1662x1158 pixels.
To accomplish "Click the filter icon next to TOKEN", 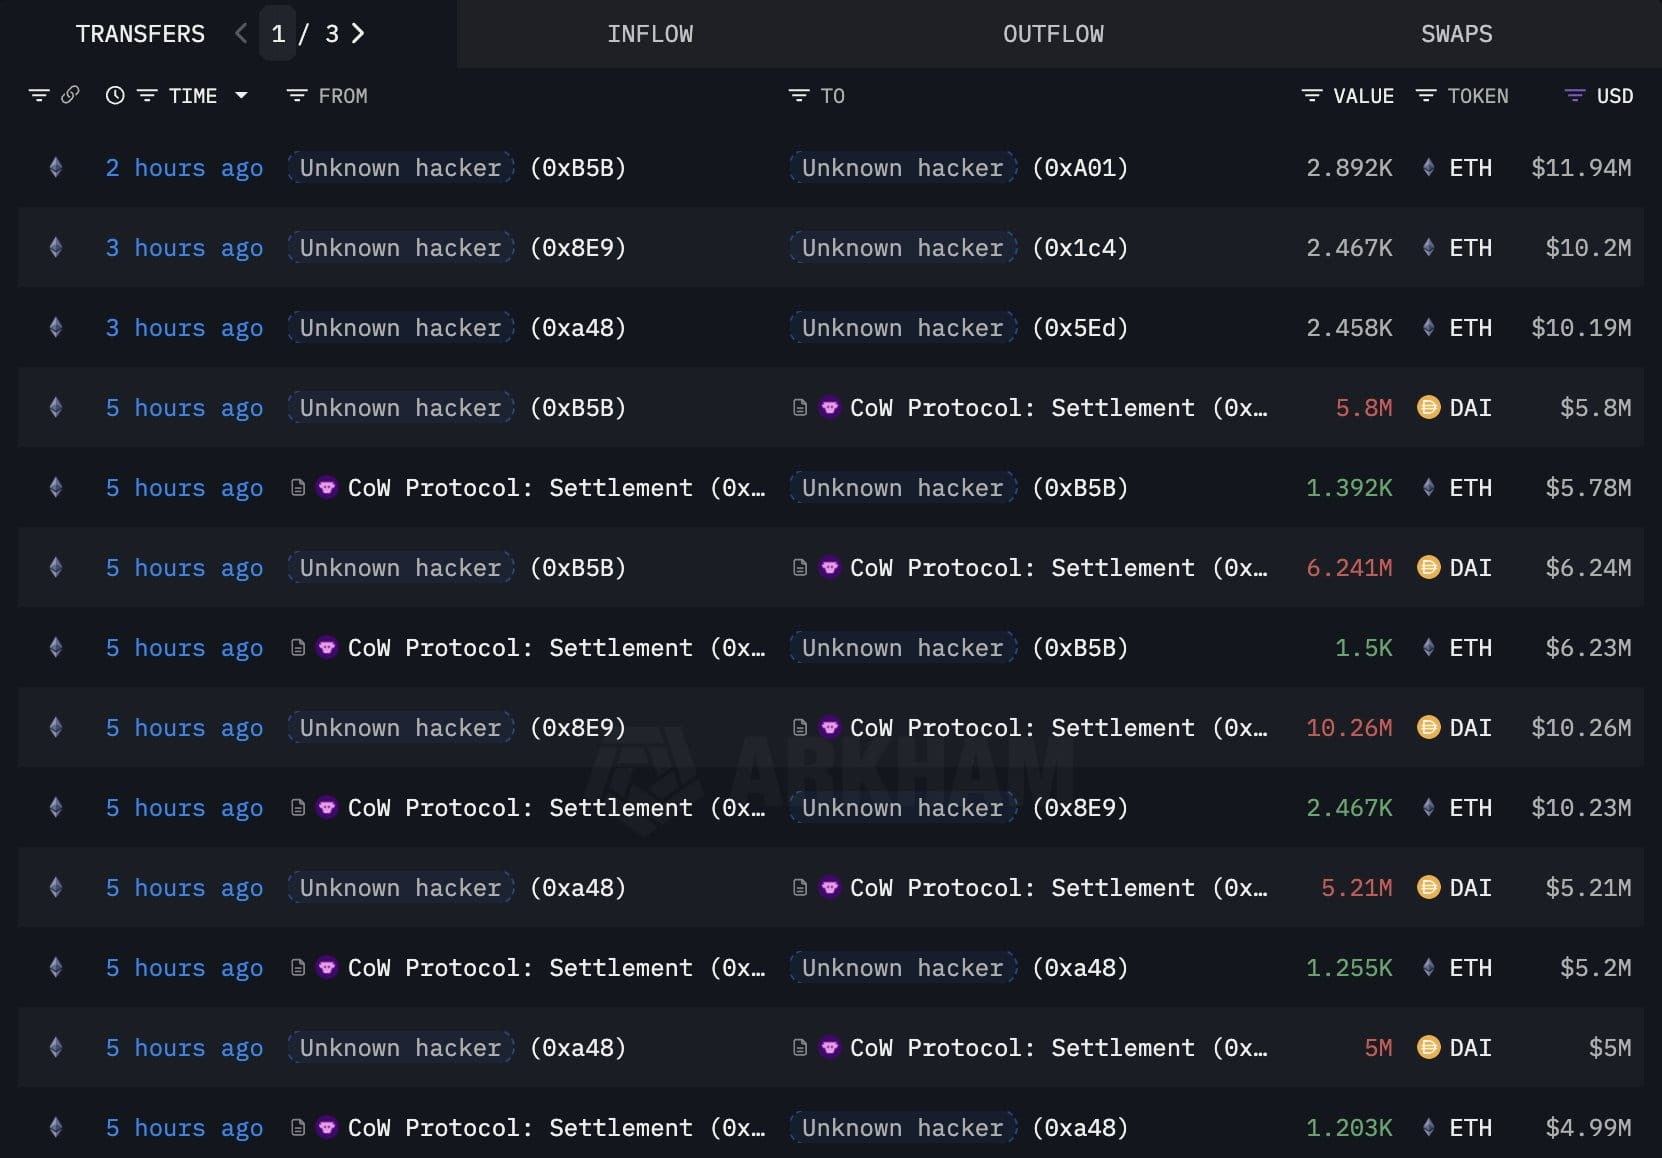I will click(1425, 95).
